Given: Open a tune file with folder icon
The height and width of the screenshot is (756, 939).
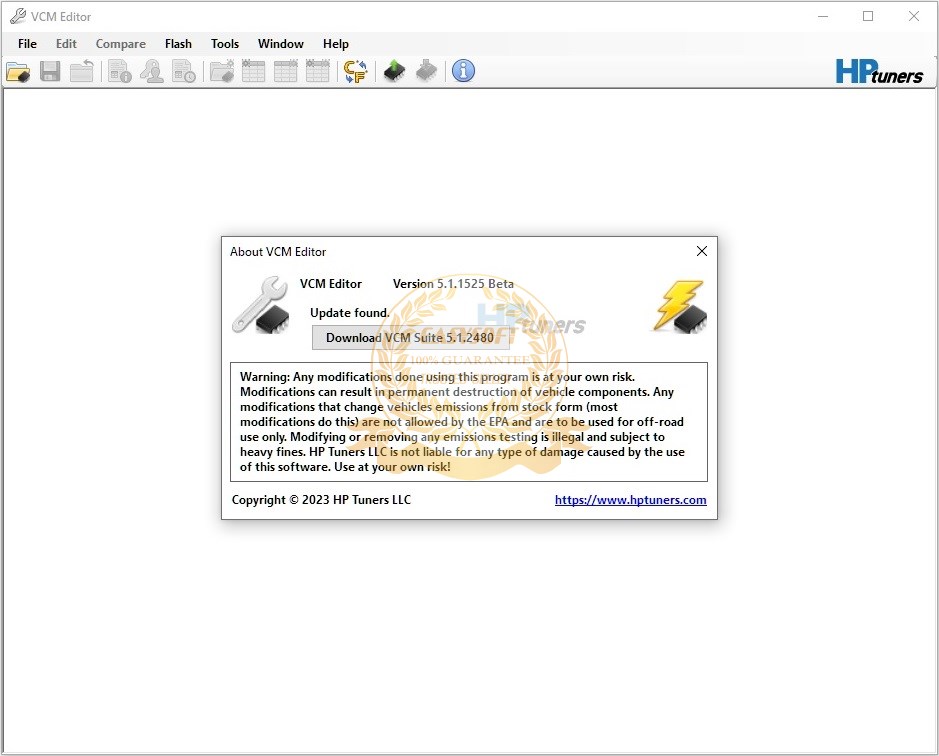Looking at the screenshot, I should pos(18,71).
